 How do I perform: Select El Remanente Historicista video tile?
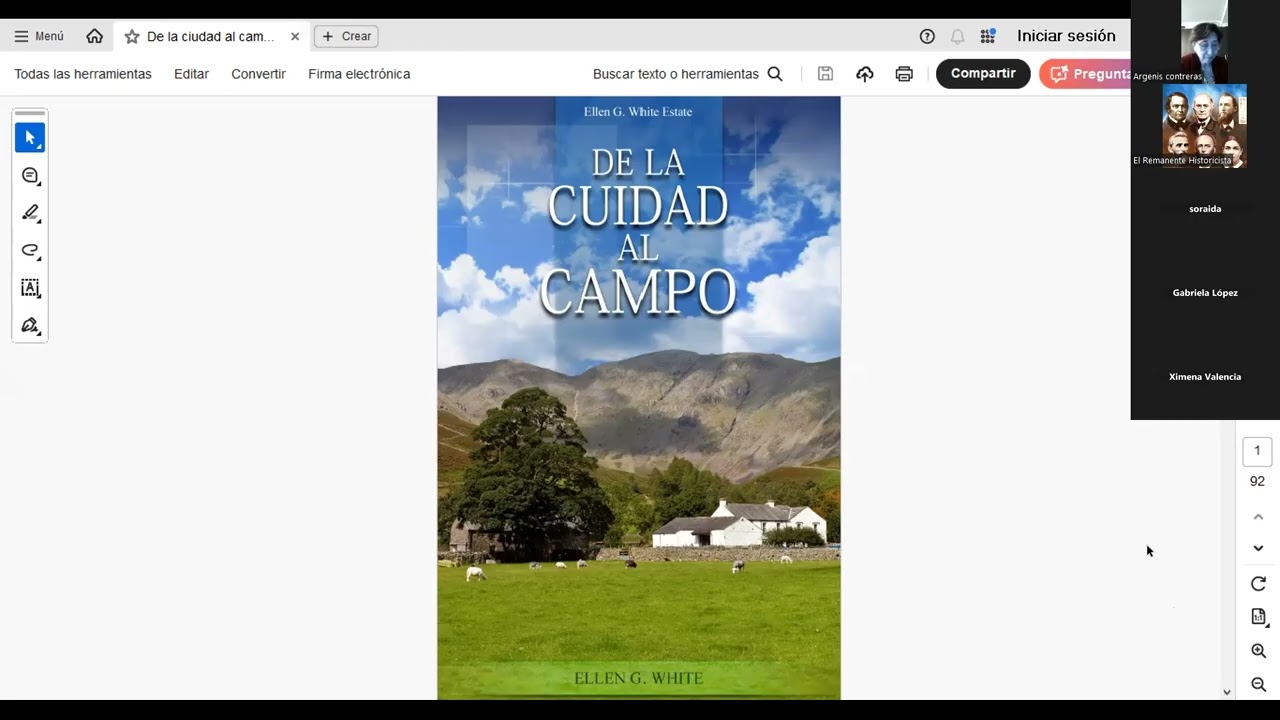point(1205,126)
